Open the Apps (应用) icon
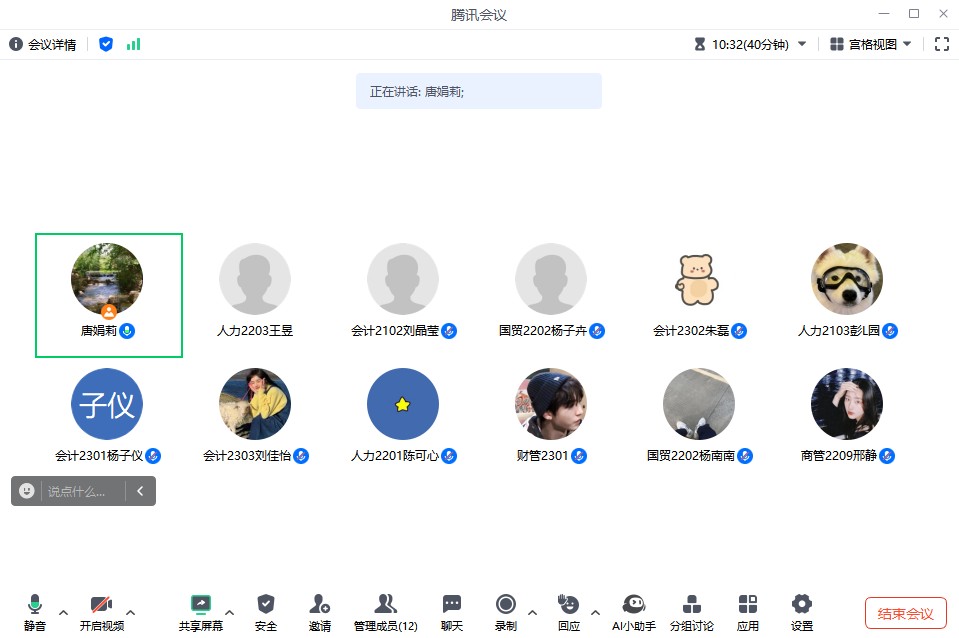 click(747, 604)
